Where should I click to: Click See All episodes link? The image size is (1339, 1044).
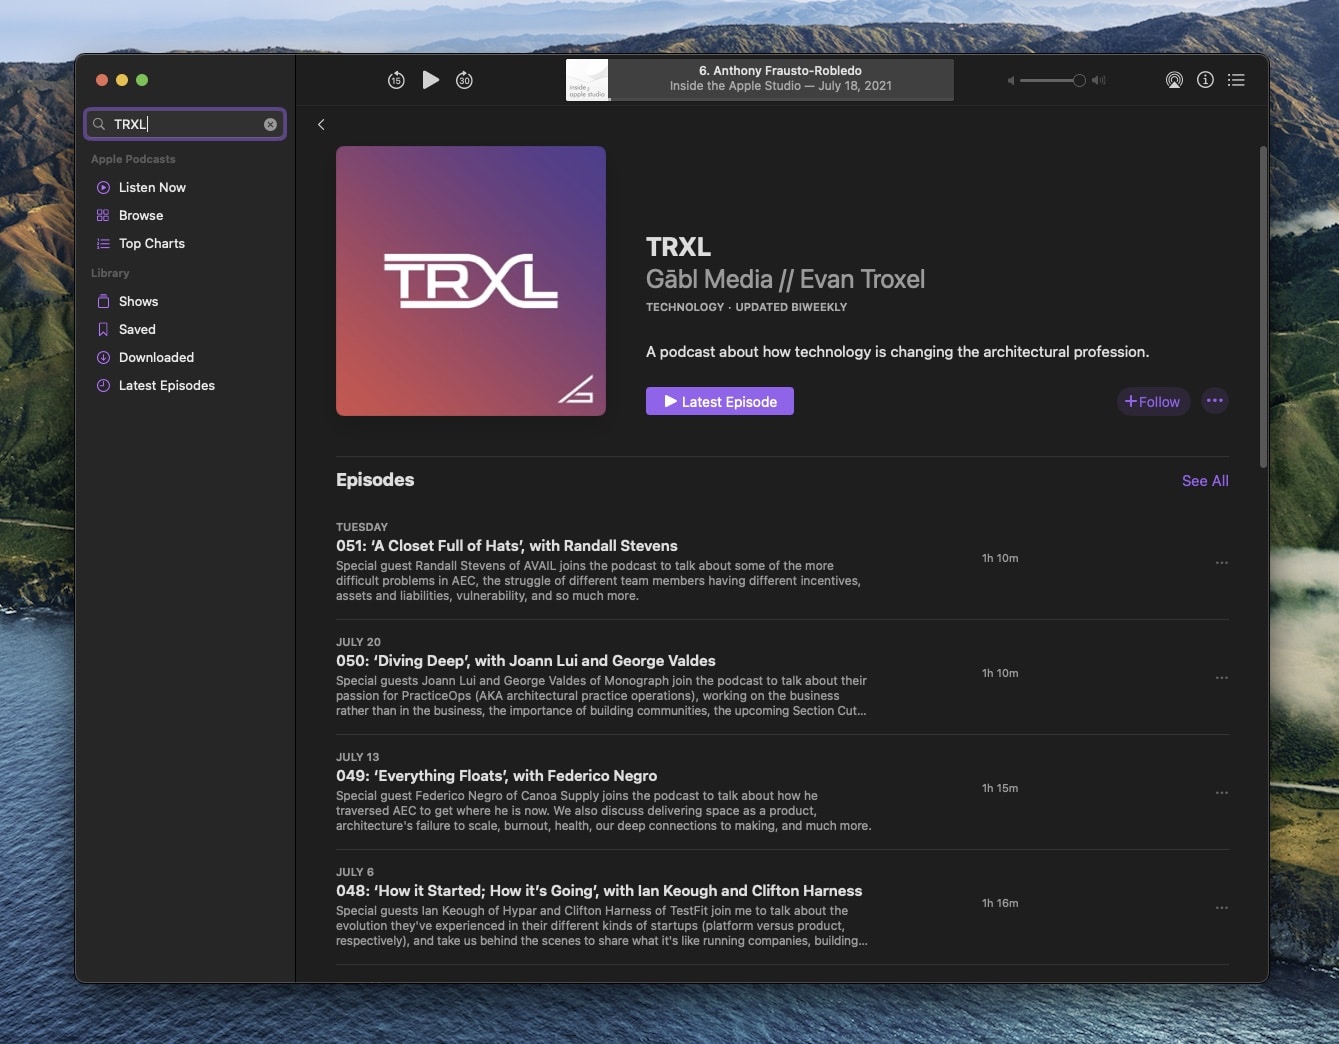tap(1205, 481)
